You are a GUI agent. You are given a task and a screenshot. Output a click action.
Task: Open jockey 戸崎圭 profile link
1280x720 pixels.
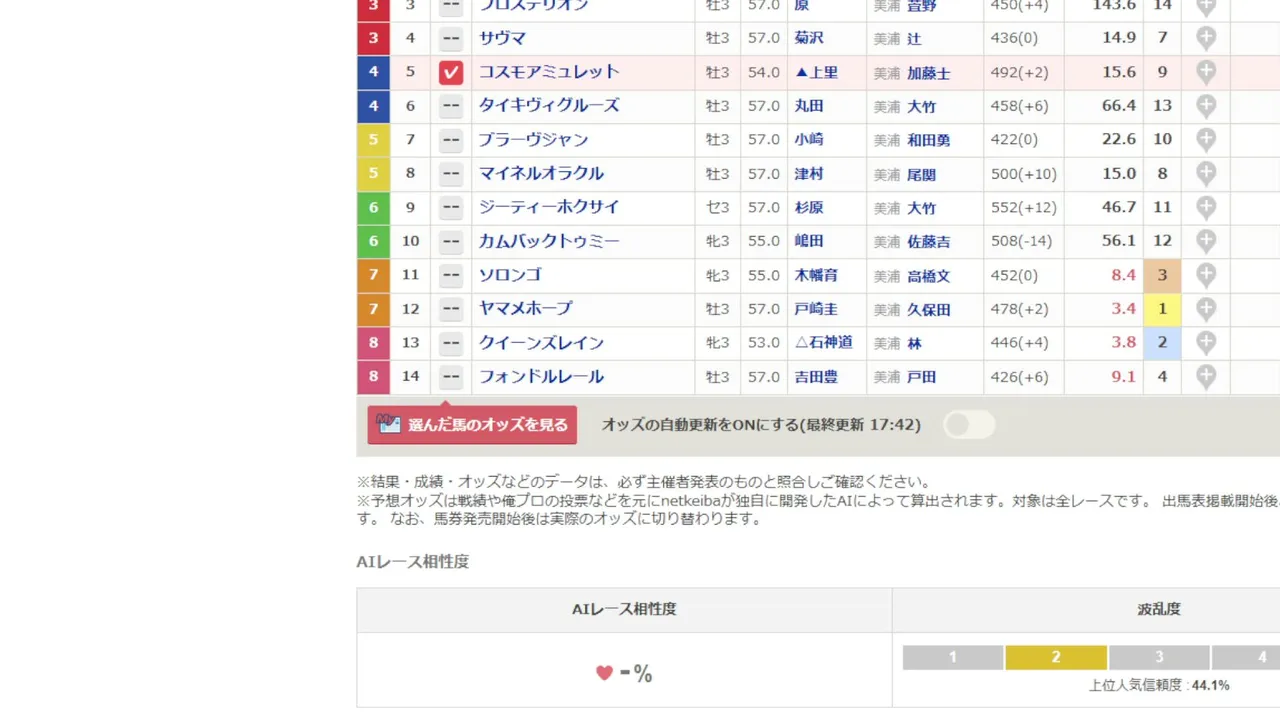816,309
